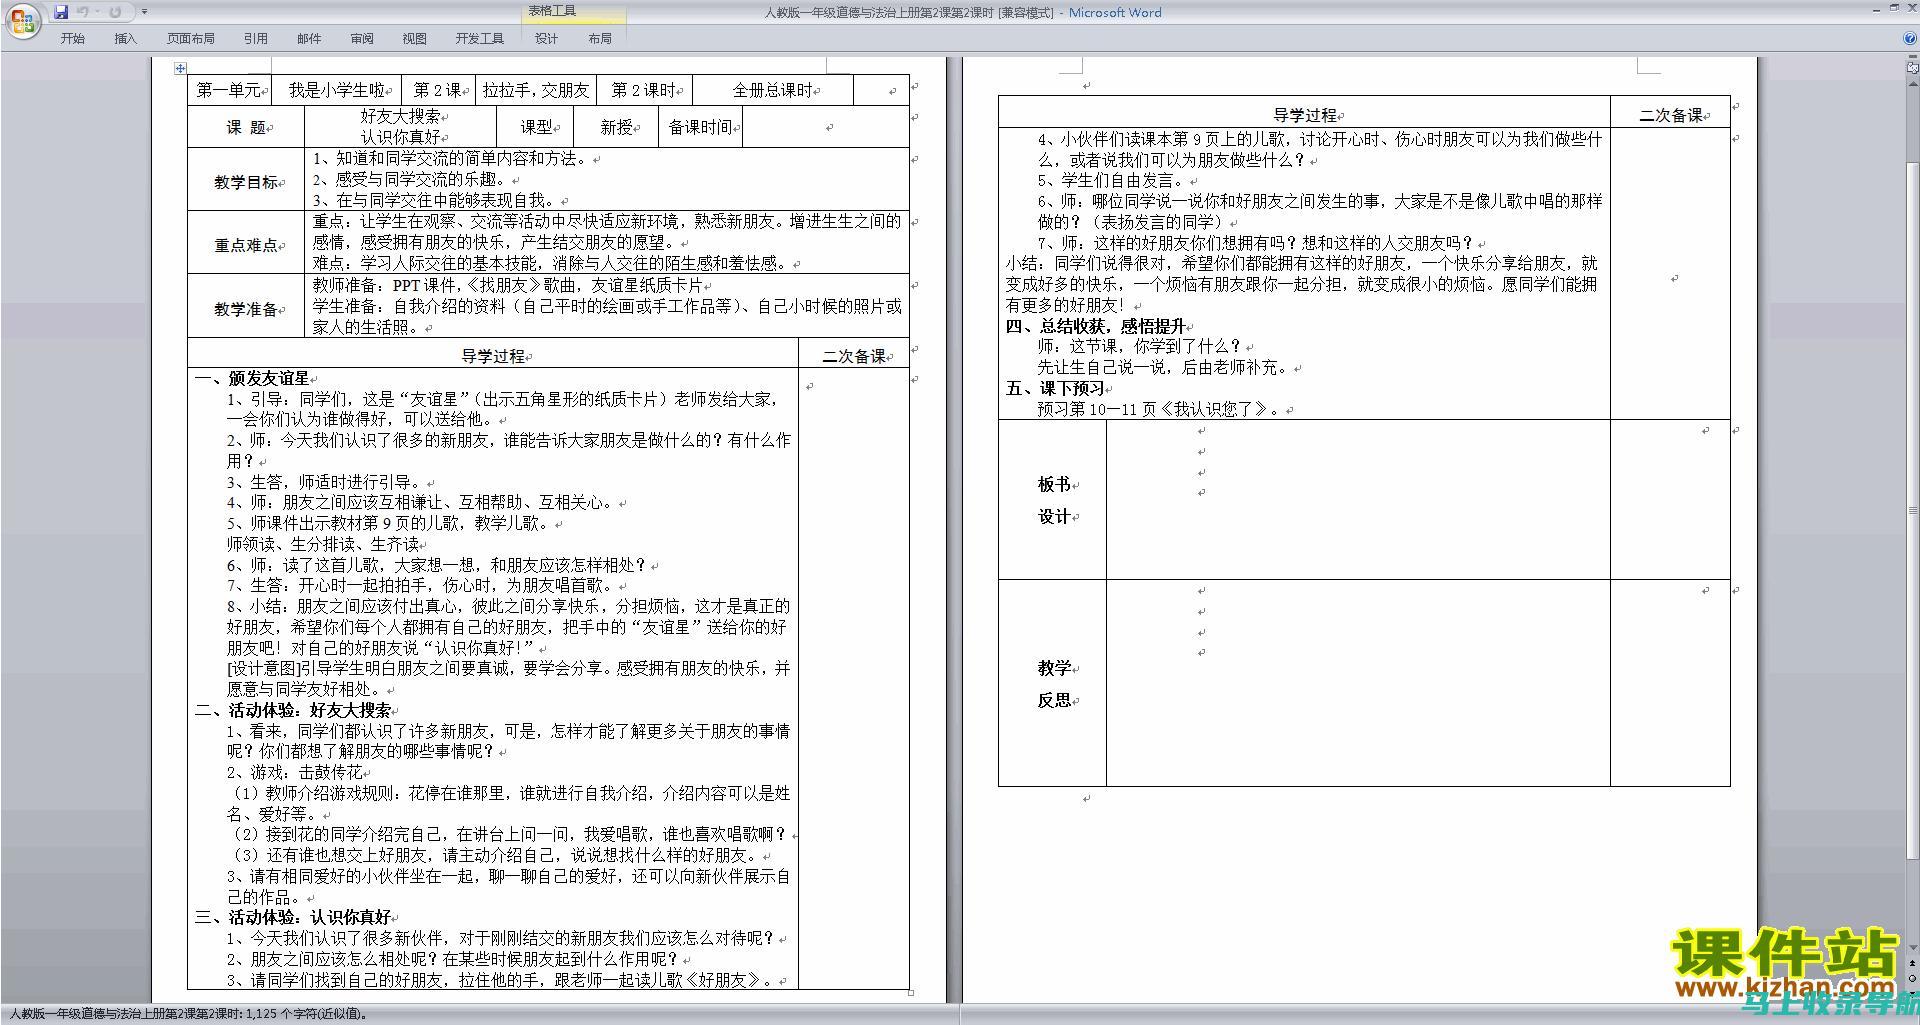Viewport: 1920px width, 1025px height.
Task: Click heading 四、总结收获，感悟提升
Action: [1095, 326]
